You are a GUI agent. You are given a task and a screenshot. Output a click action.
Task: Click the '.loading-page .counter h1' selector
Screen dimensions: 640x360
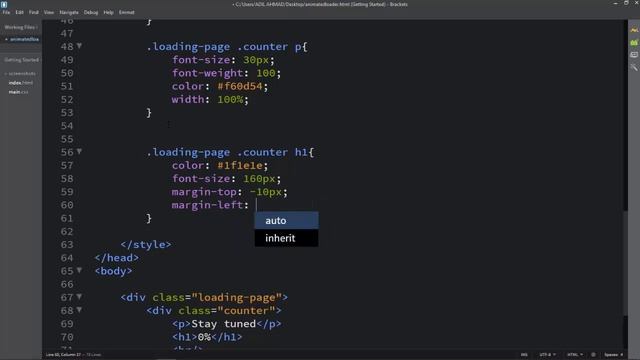227,152
